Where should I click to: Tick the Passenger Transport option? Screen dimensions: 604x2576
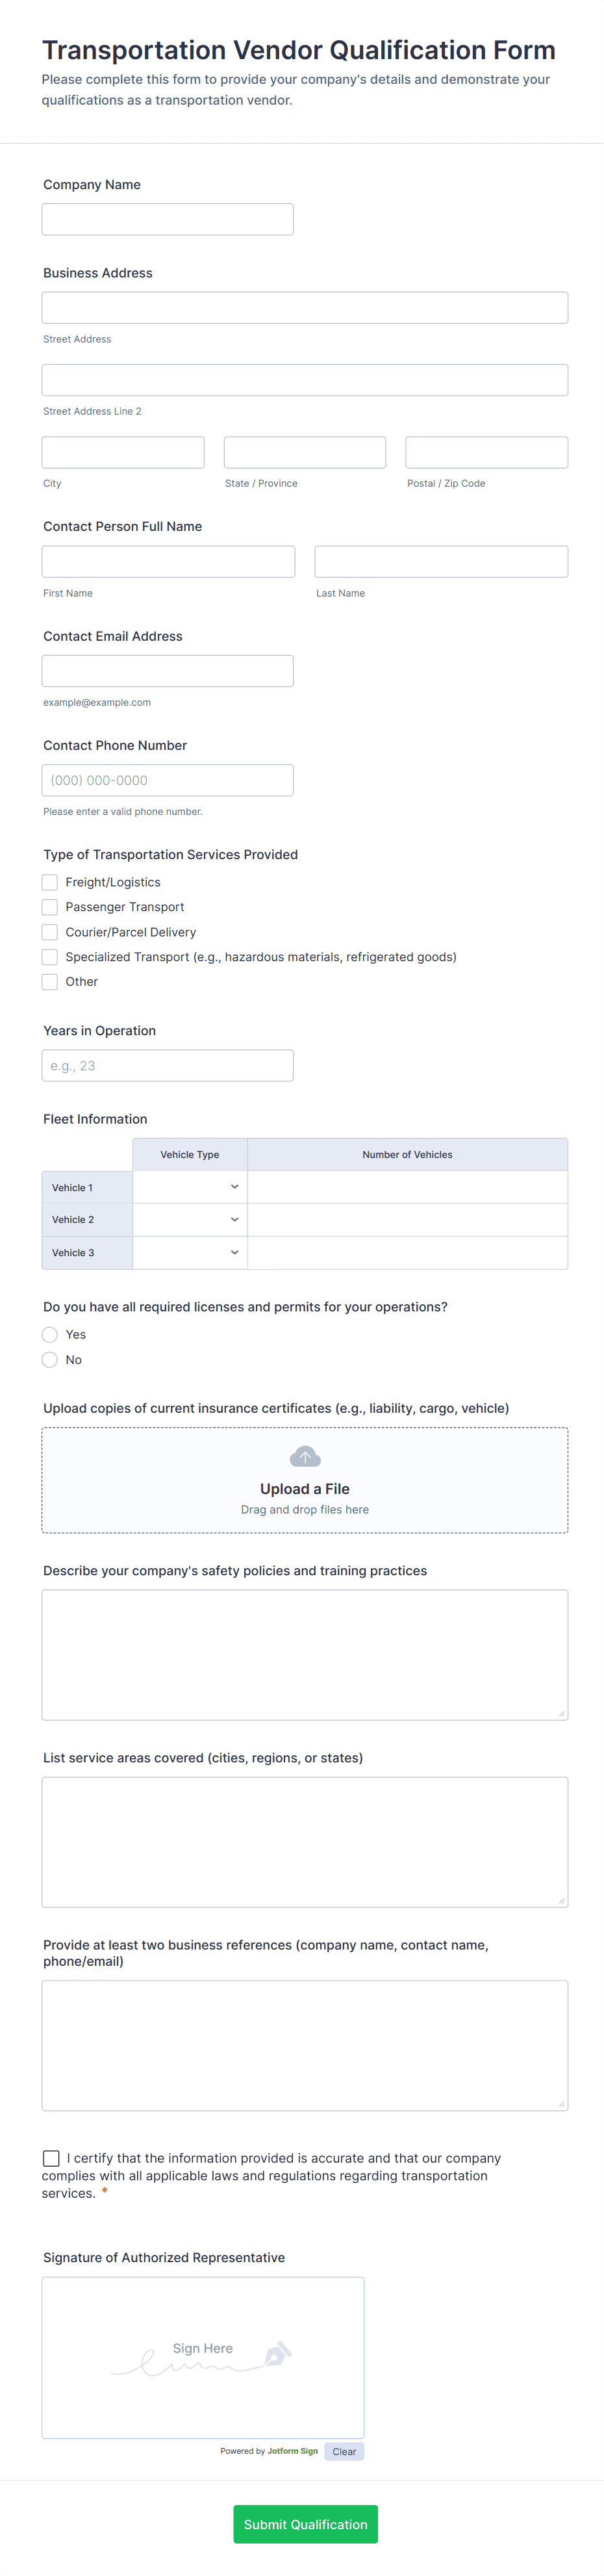pos(50,907)
